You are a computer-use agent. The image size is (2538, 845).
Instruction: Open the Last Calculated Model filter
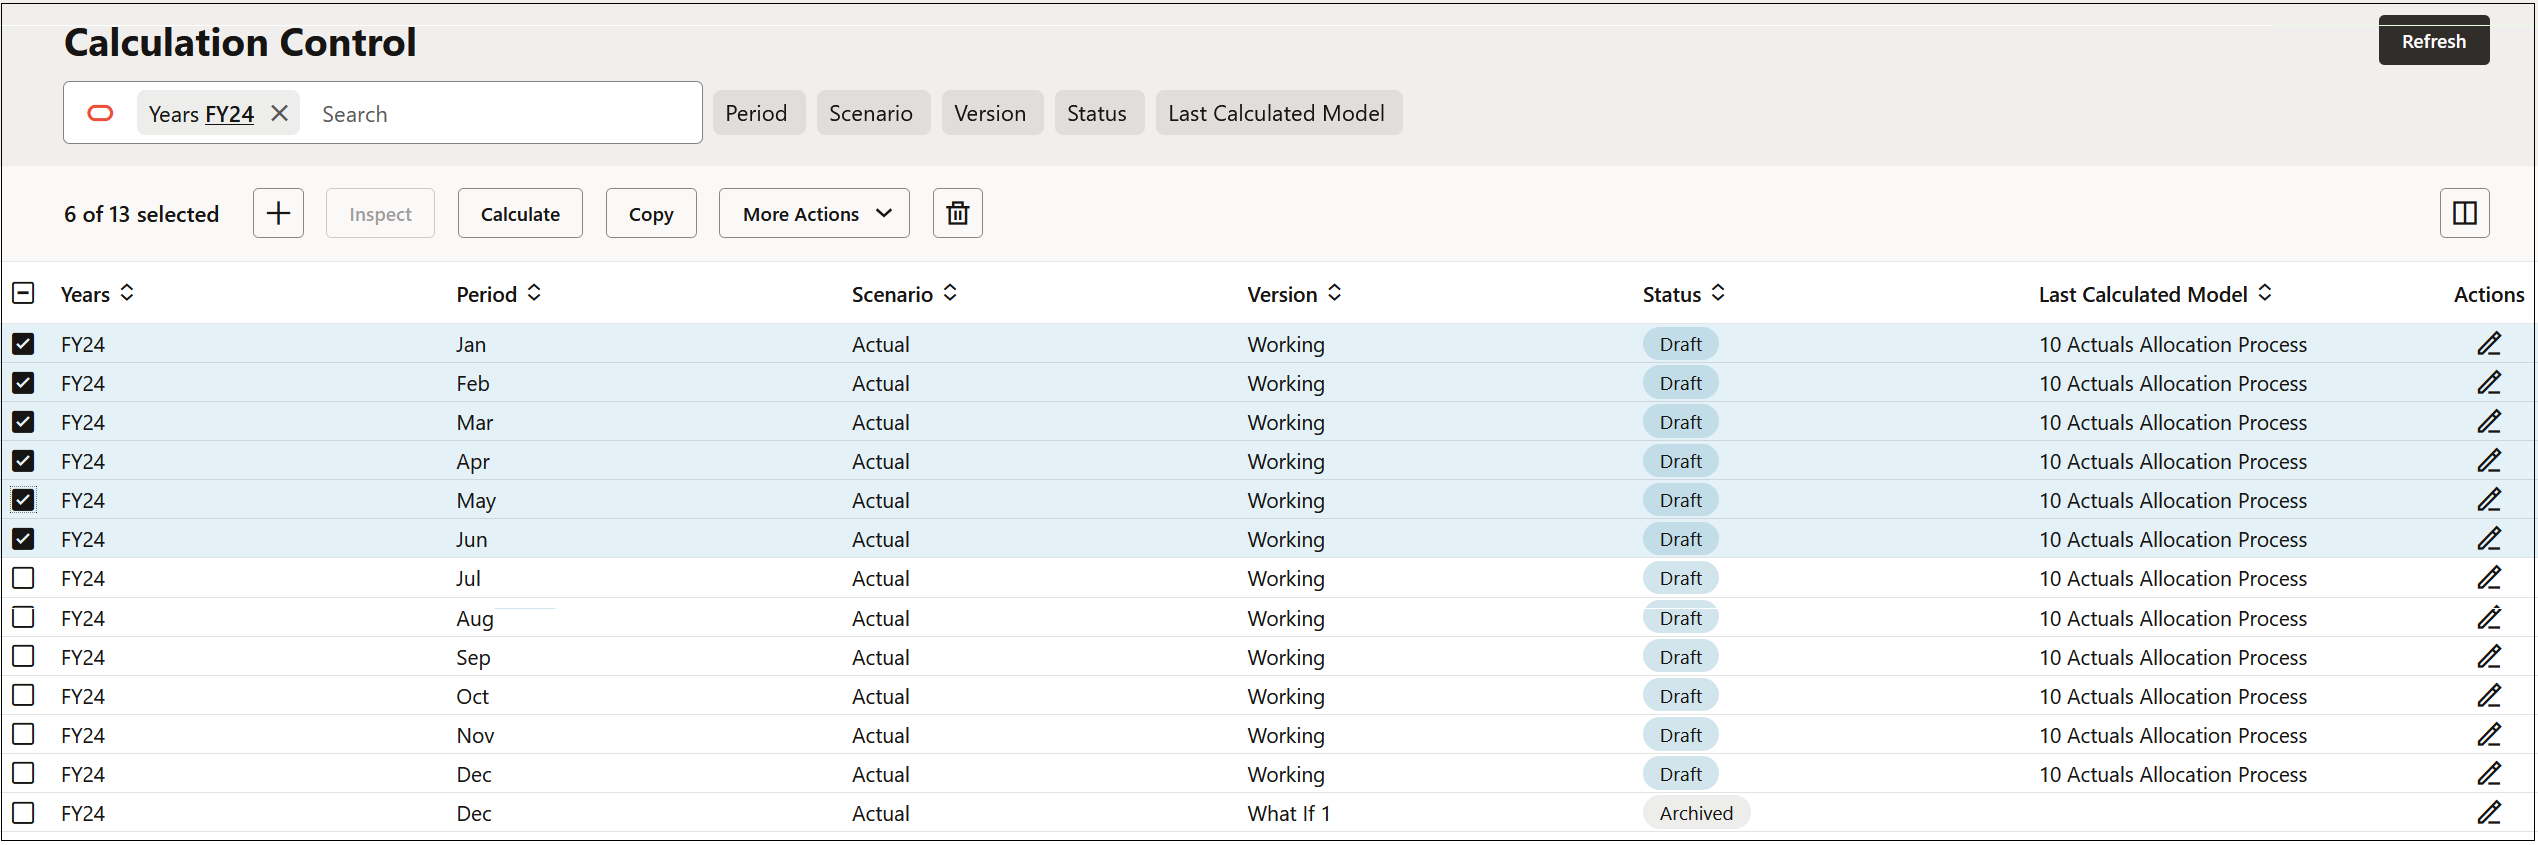click(1277, 113)
